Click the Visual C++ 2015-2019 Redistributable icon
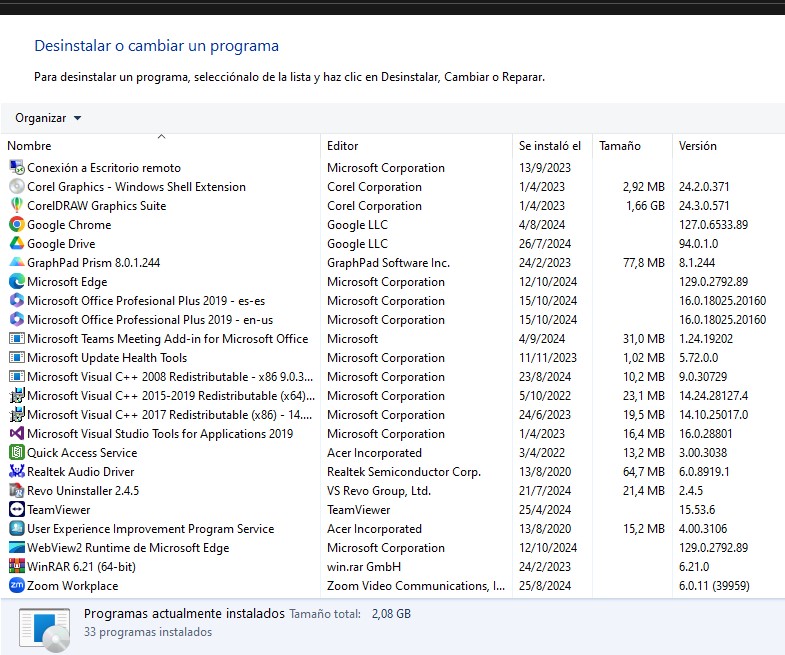 click(x=17, y=396)
